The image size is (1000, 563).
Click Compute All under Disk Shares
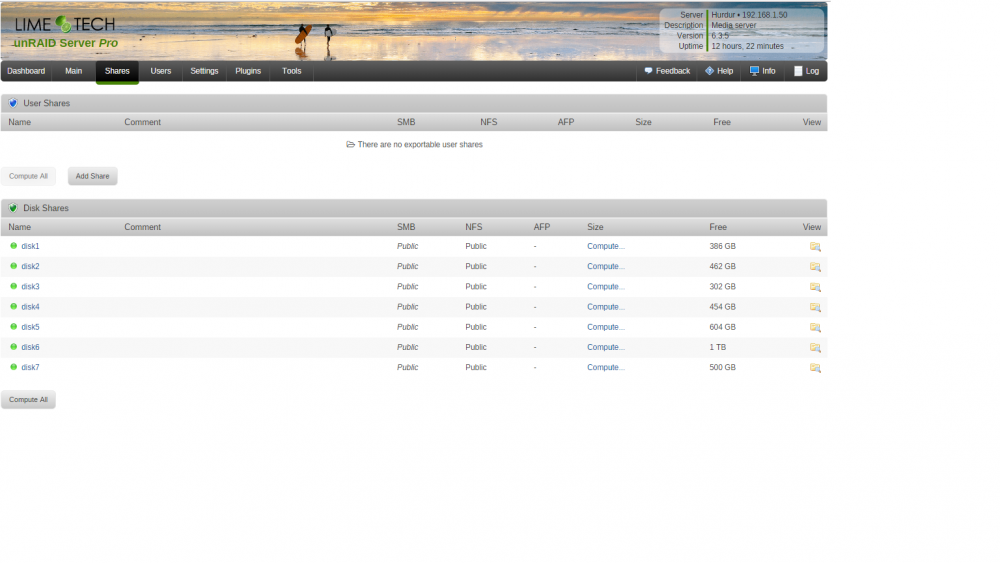pyautogui.click(x=28, y=400)
